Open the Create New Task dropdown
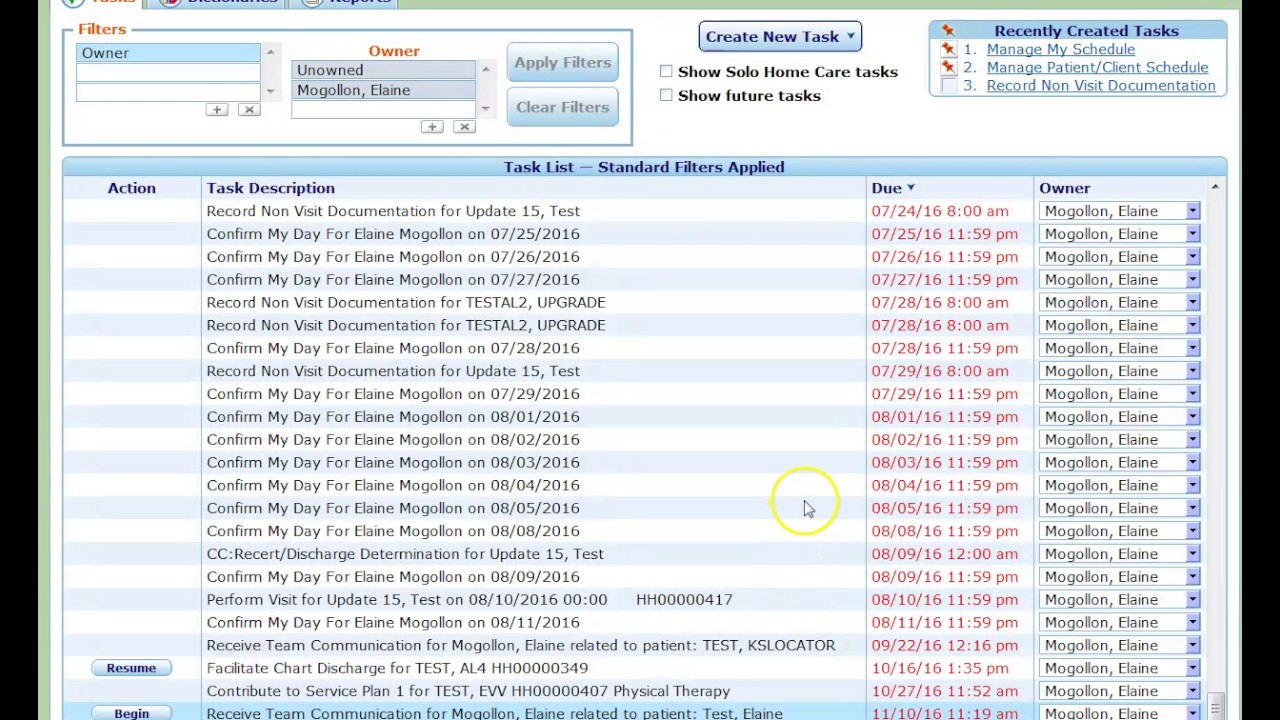Image resolution: width=1280 pixels, height=720 pixels. coord(780,37)
